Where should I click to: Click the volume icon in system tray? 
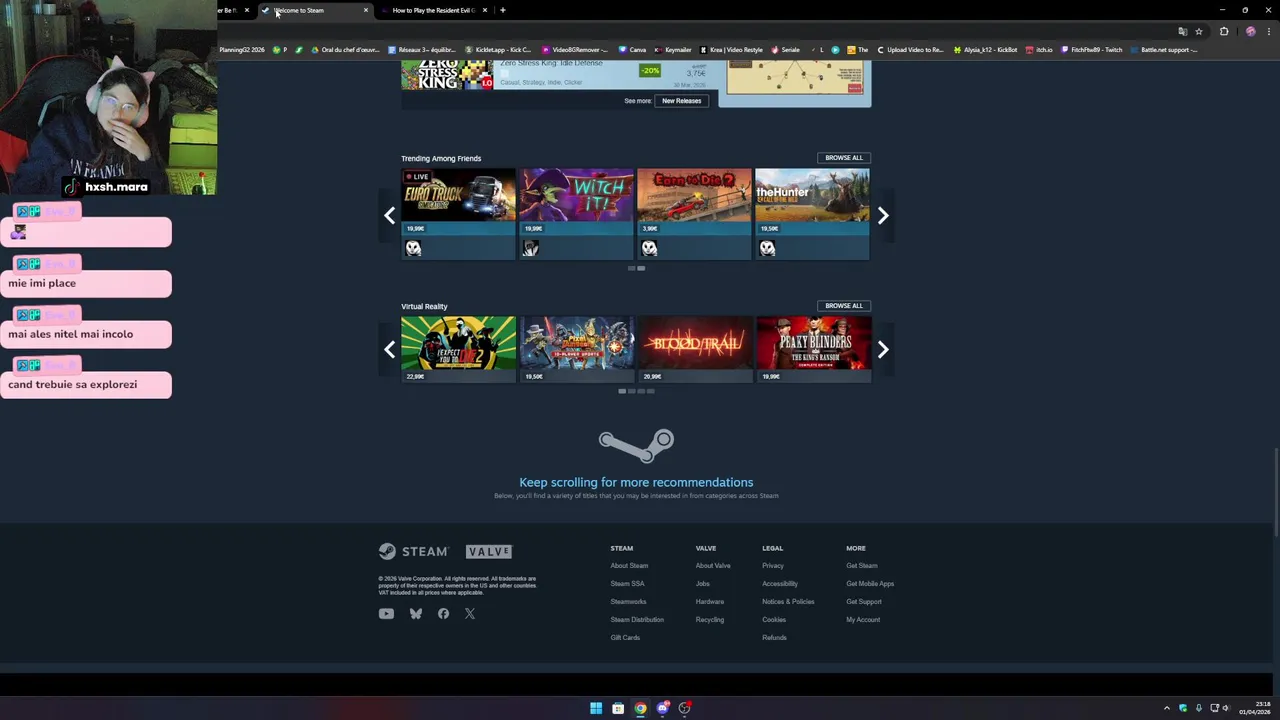[1225, 708]
